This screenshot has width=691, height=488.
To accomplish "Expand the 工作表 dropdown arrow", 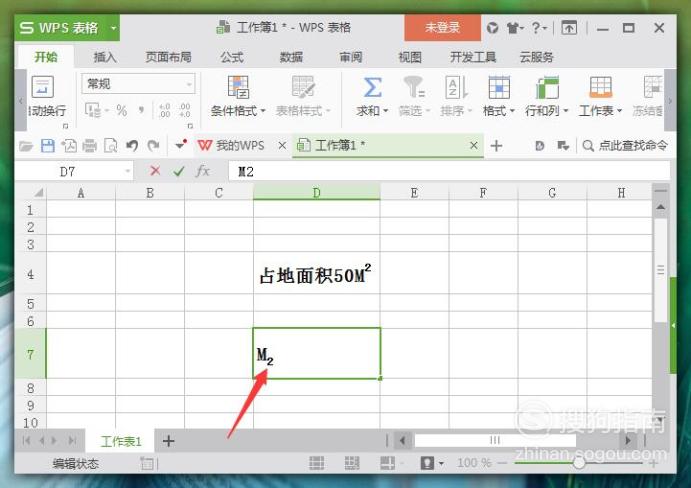I will coord(619,111).
